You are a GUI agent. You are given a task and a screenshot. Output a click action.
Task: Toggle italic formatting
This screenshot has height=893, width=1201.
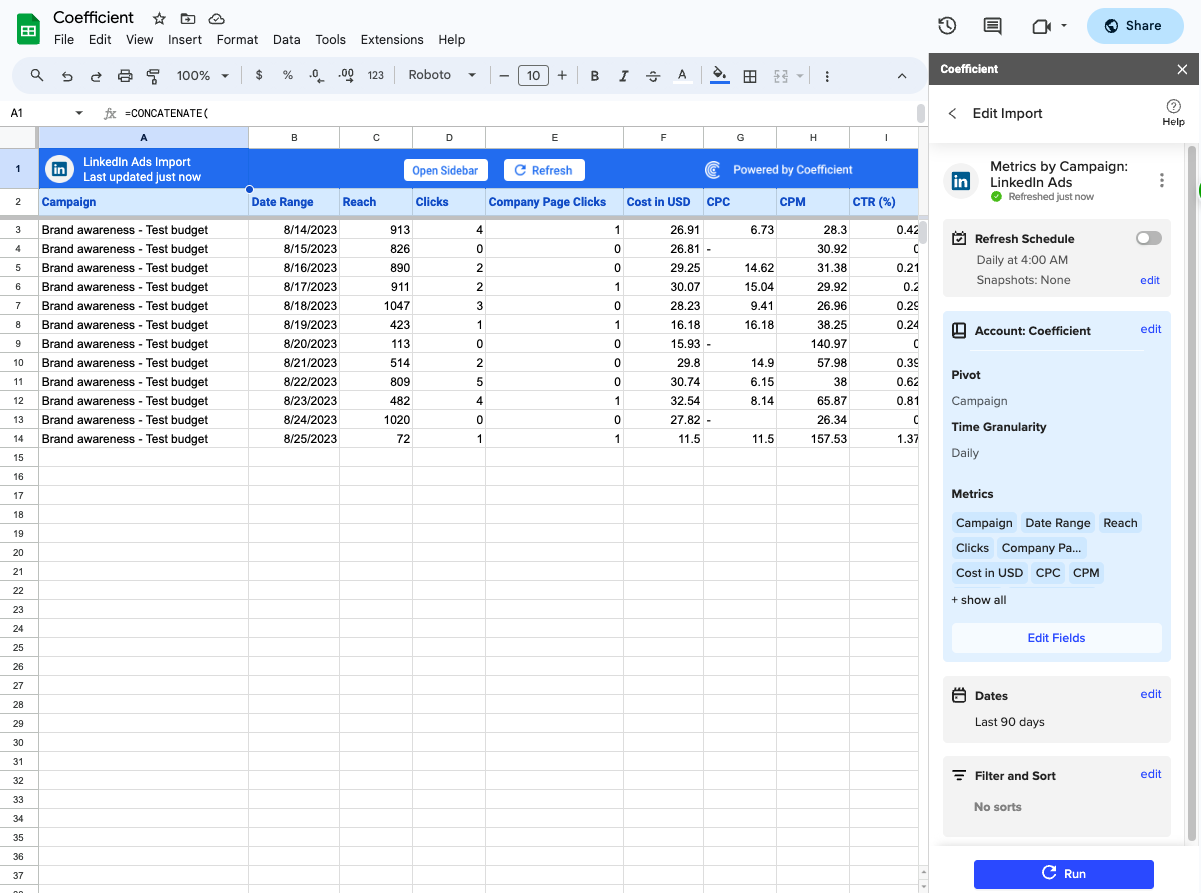pos(624,75)
